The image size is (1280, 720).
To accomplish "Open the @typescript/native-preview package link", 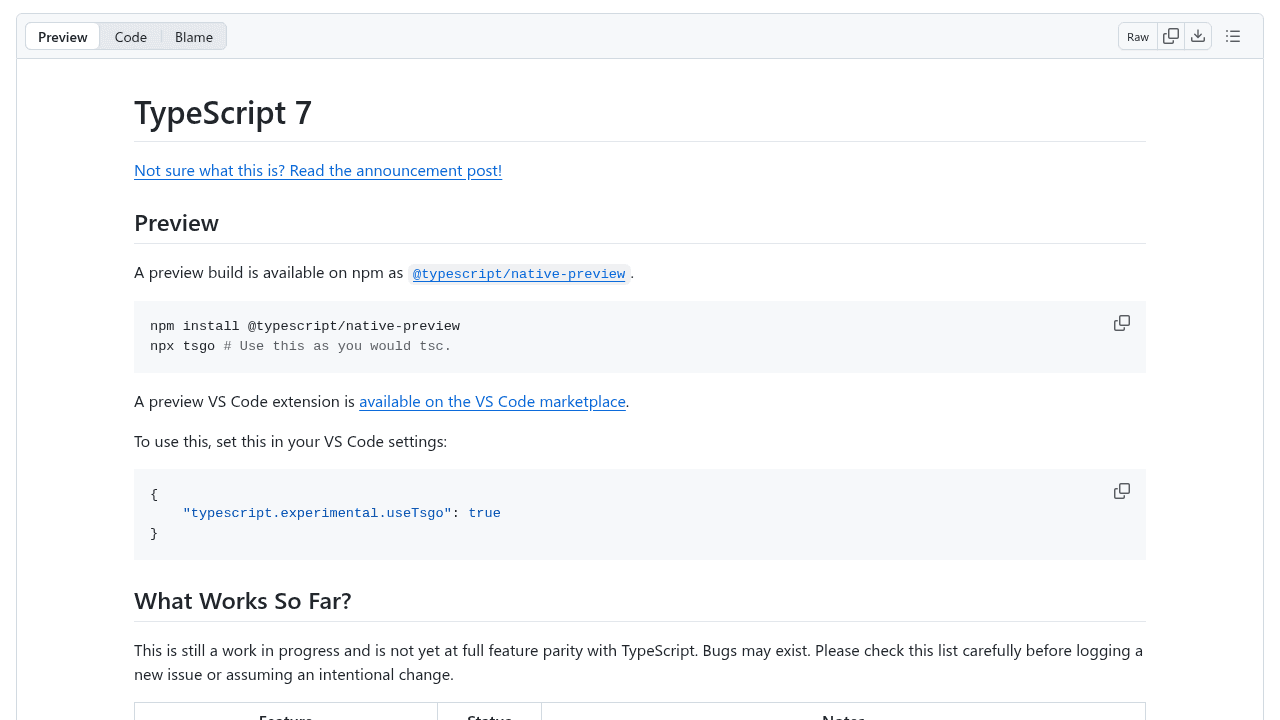I will 519,273.
